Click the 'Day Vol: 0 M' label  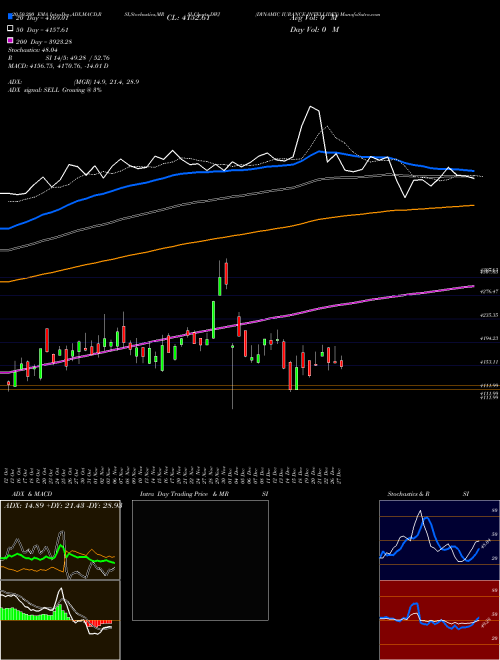click(x=314, y=29)
